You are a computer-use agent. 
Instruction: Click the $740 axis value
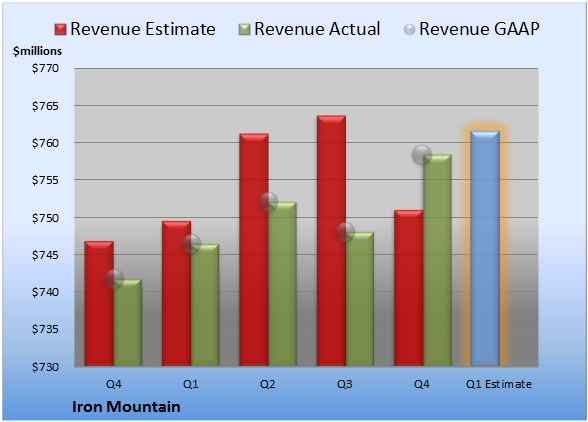pyautogui.click(x=45, y=292)
